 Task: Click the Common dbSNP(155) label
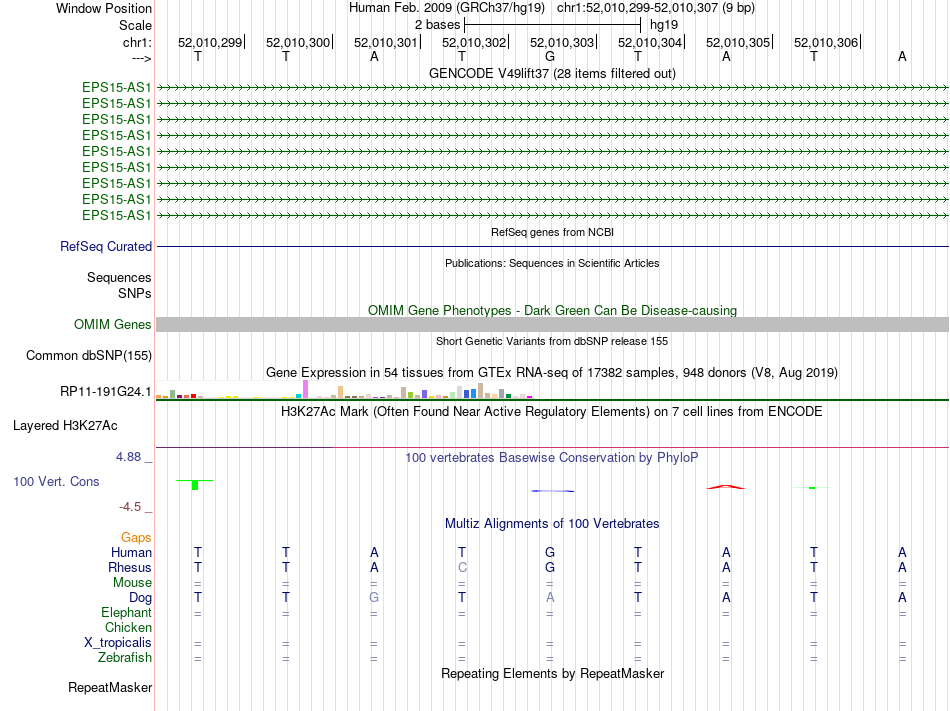point(88,356)
